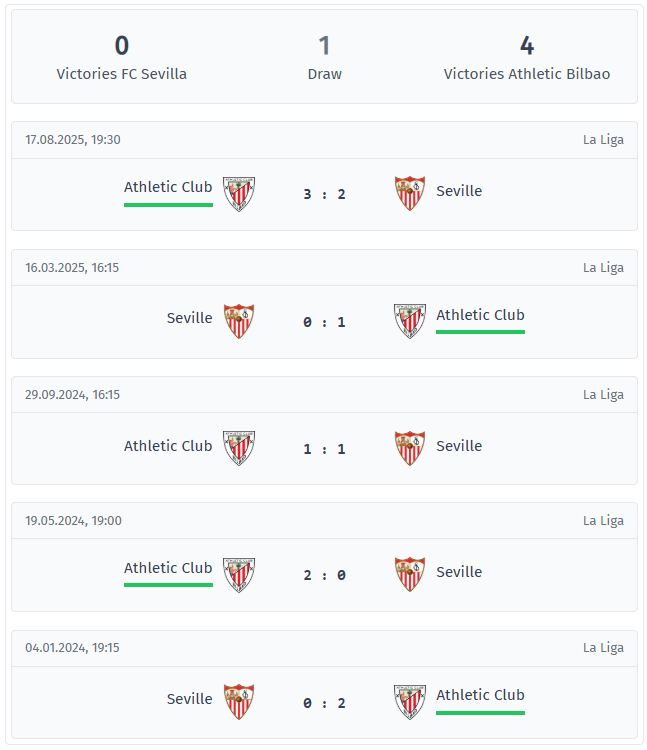Click Athletic Club crest in 17.08.2025 match
Viewport: 647px width, 750px height.
coord(239,194)
